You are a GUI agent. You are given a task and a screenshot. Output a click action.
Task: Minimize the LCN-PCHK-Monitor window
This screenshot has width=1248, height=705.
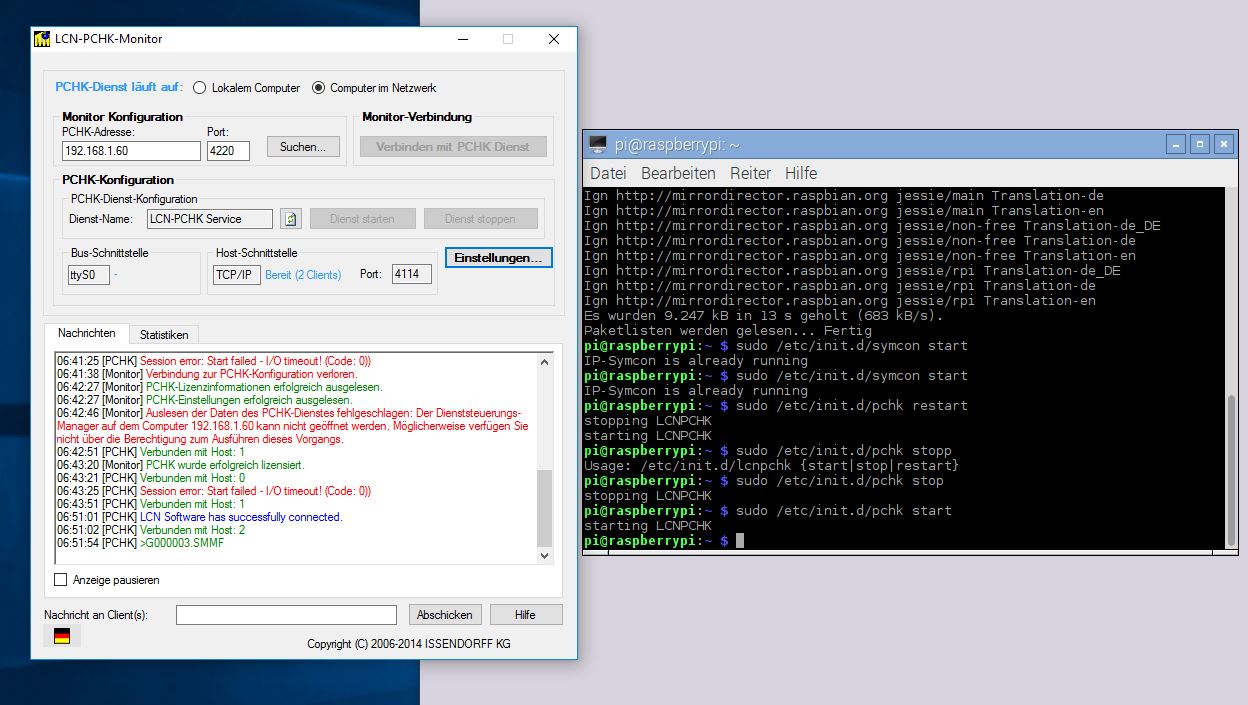tap(463, 39)
